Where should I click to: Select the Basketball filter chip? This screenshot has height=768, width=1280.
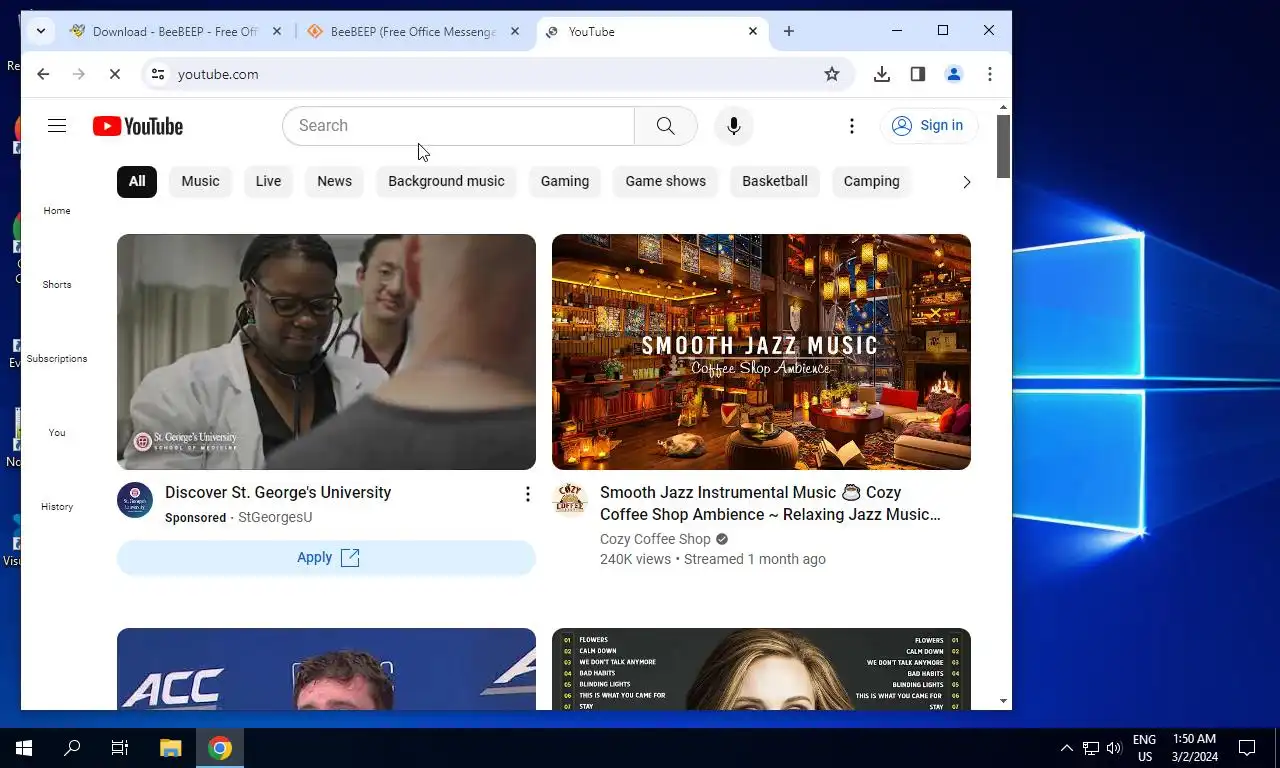pos(775,181)
